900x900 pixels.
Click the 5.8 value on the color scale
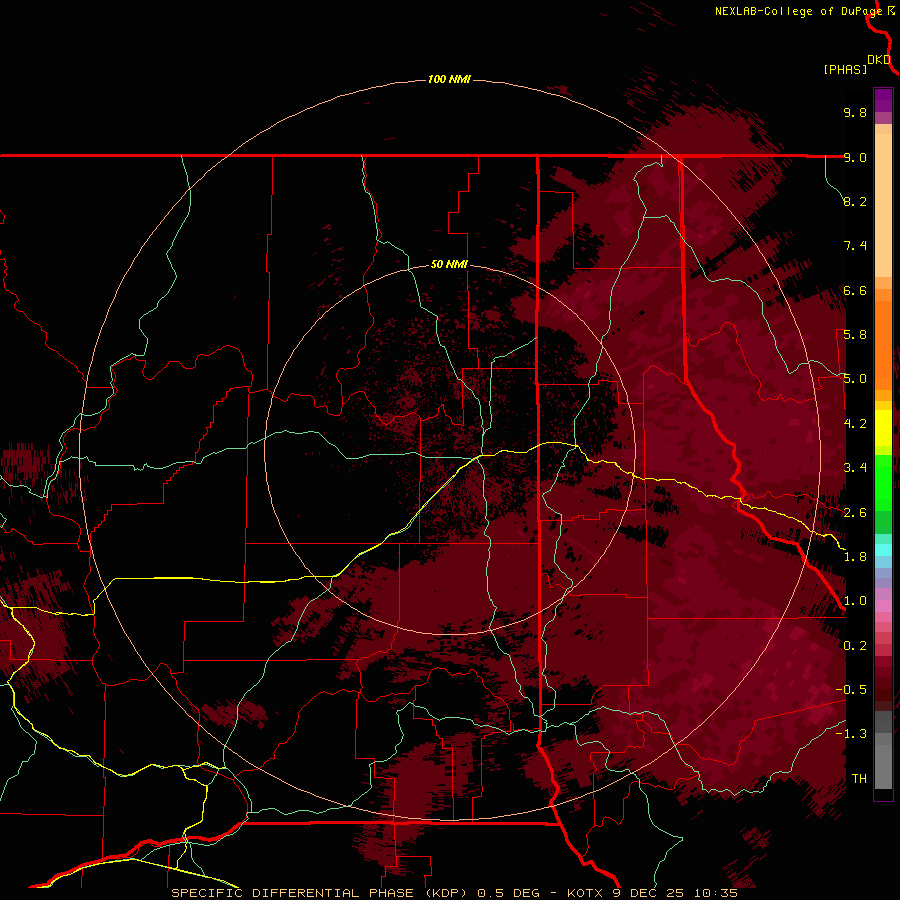pos(855,335)
